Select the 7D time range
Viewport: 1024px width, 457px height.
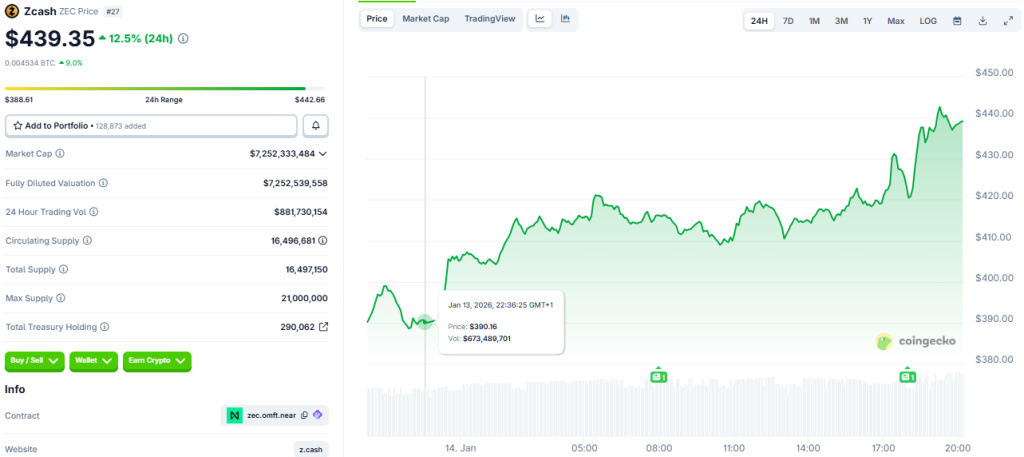pyautogui.click(x=788, y=21)
